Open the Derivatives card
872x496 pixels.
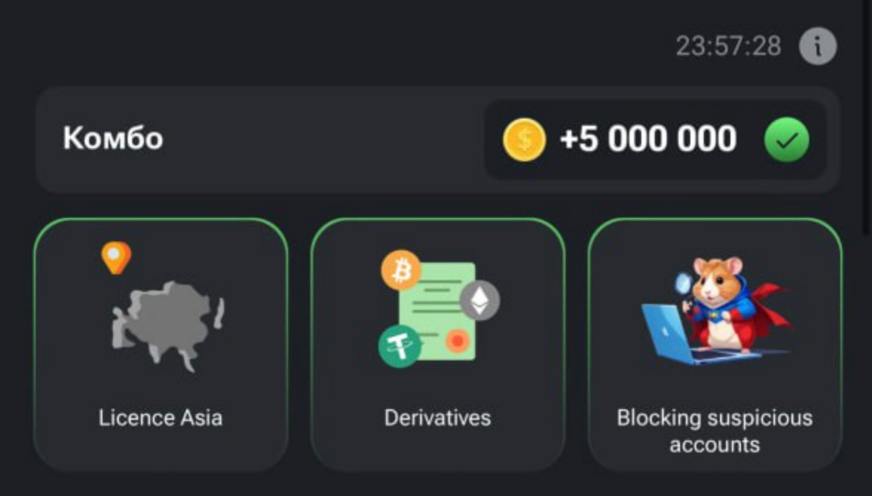pos(438,345)
